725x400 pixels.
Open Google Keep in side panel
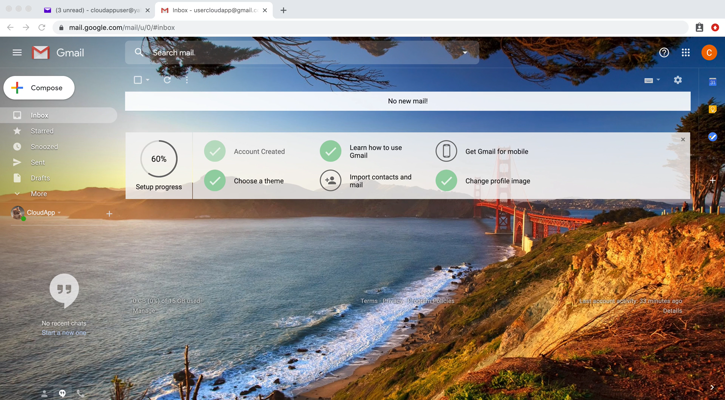[x=712, y=109]
